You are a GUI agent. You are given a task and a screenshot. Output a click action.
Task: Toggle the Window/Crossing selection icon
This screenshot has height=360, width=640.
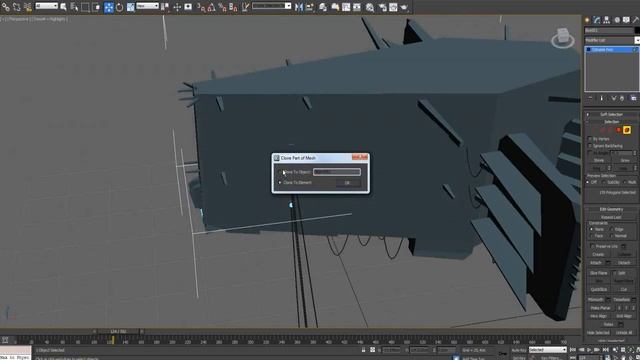coord(96,7)
